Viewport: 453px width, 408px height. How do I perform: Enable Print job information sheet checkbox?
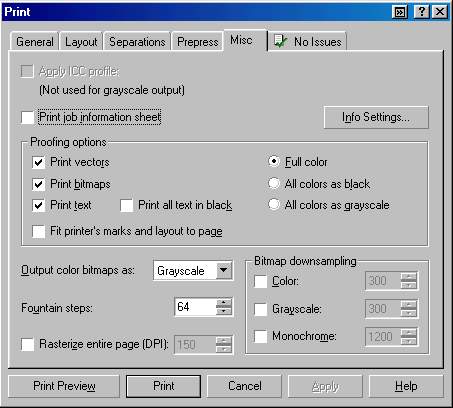pos(27,117)
